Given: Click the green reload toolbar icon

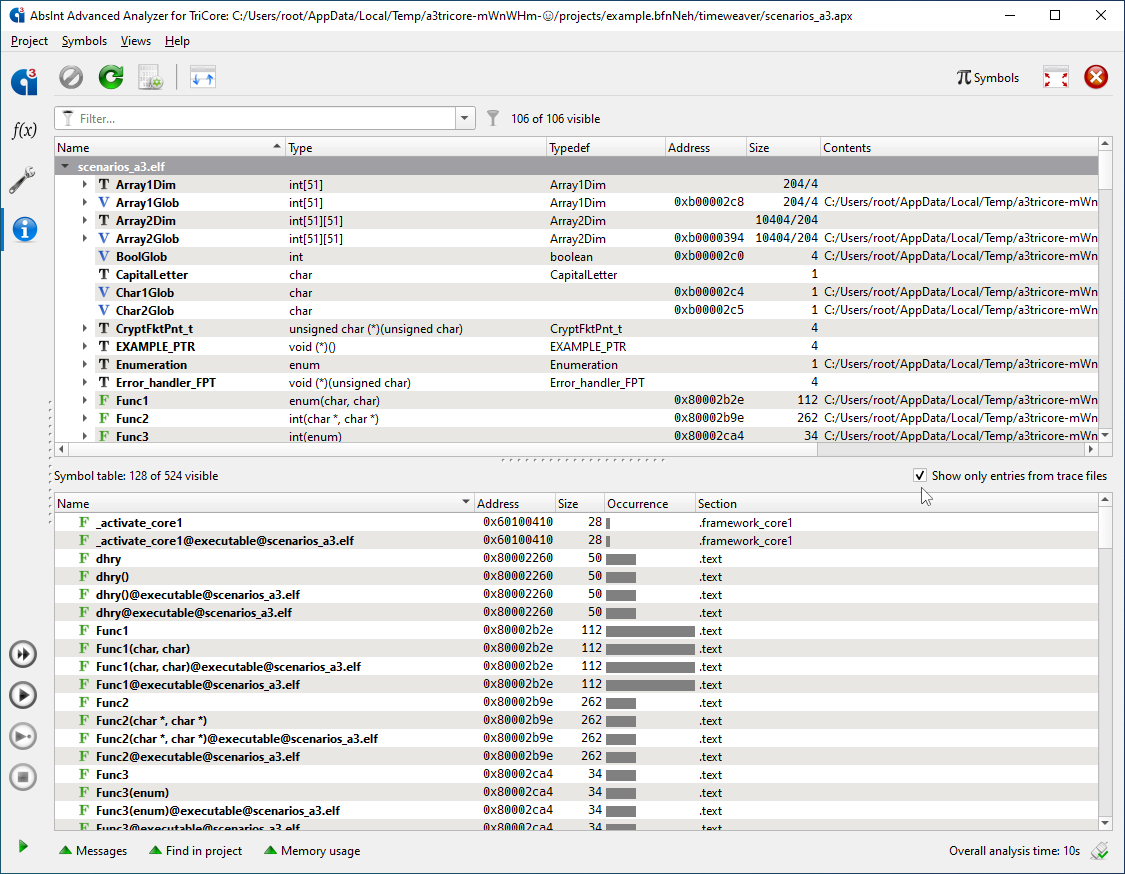Looking at the screenshot, I should [x=111, y=77].
